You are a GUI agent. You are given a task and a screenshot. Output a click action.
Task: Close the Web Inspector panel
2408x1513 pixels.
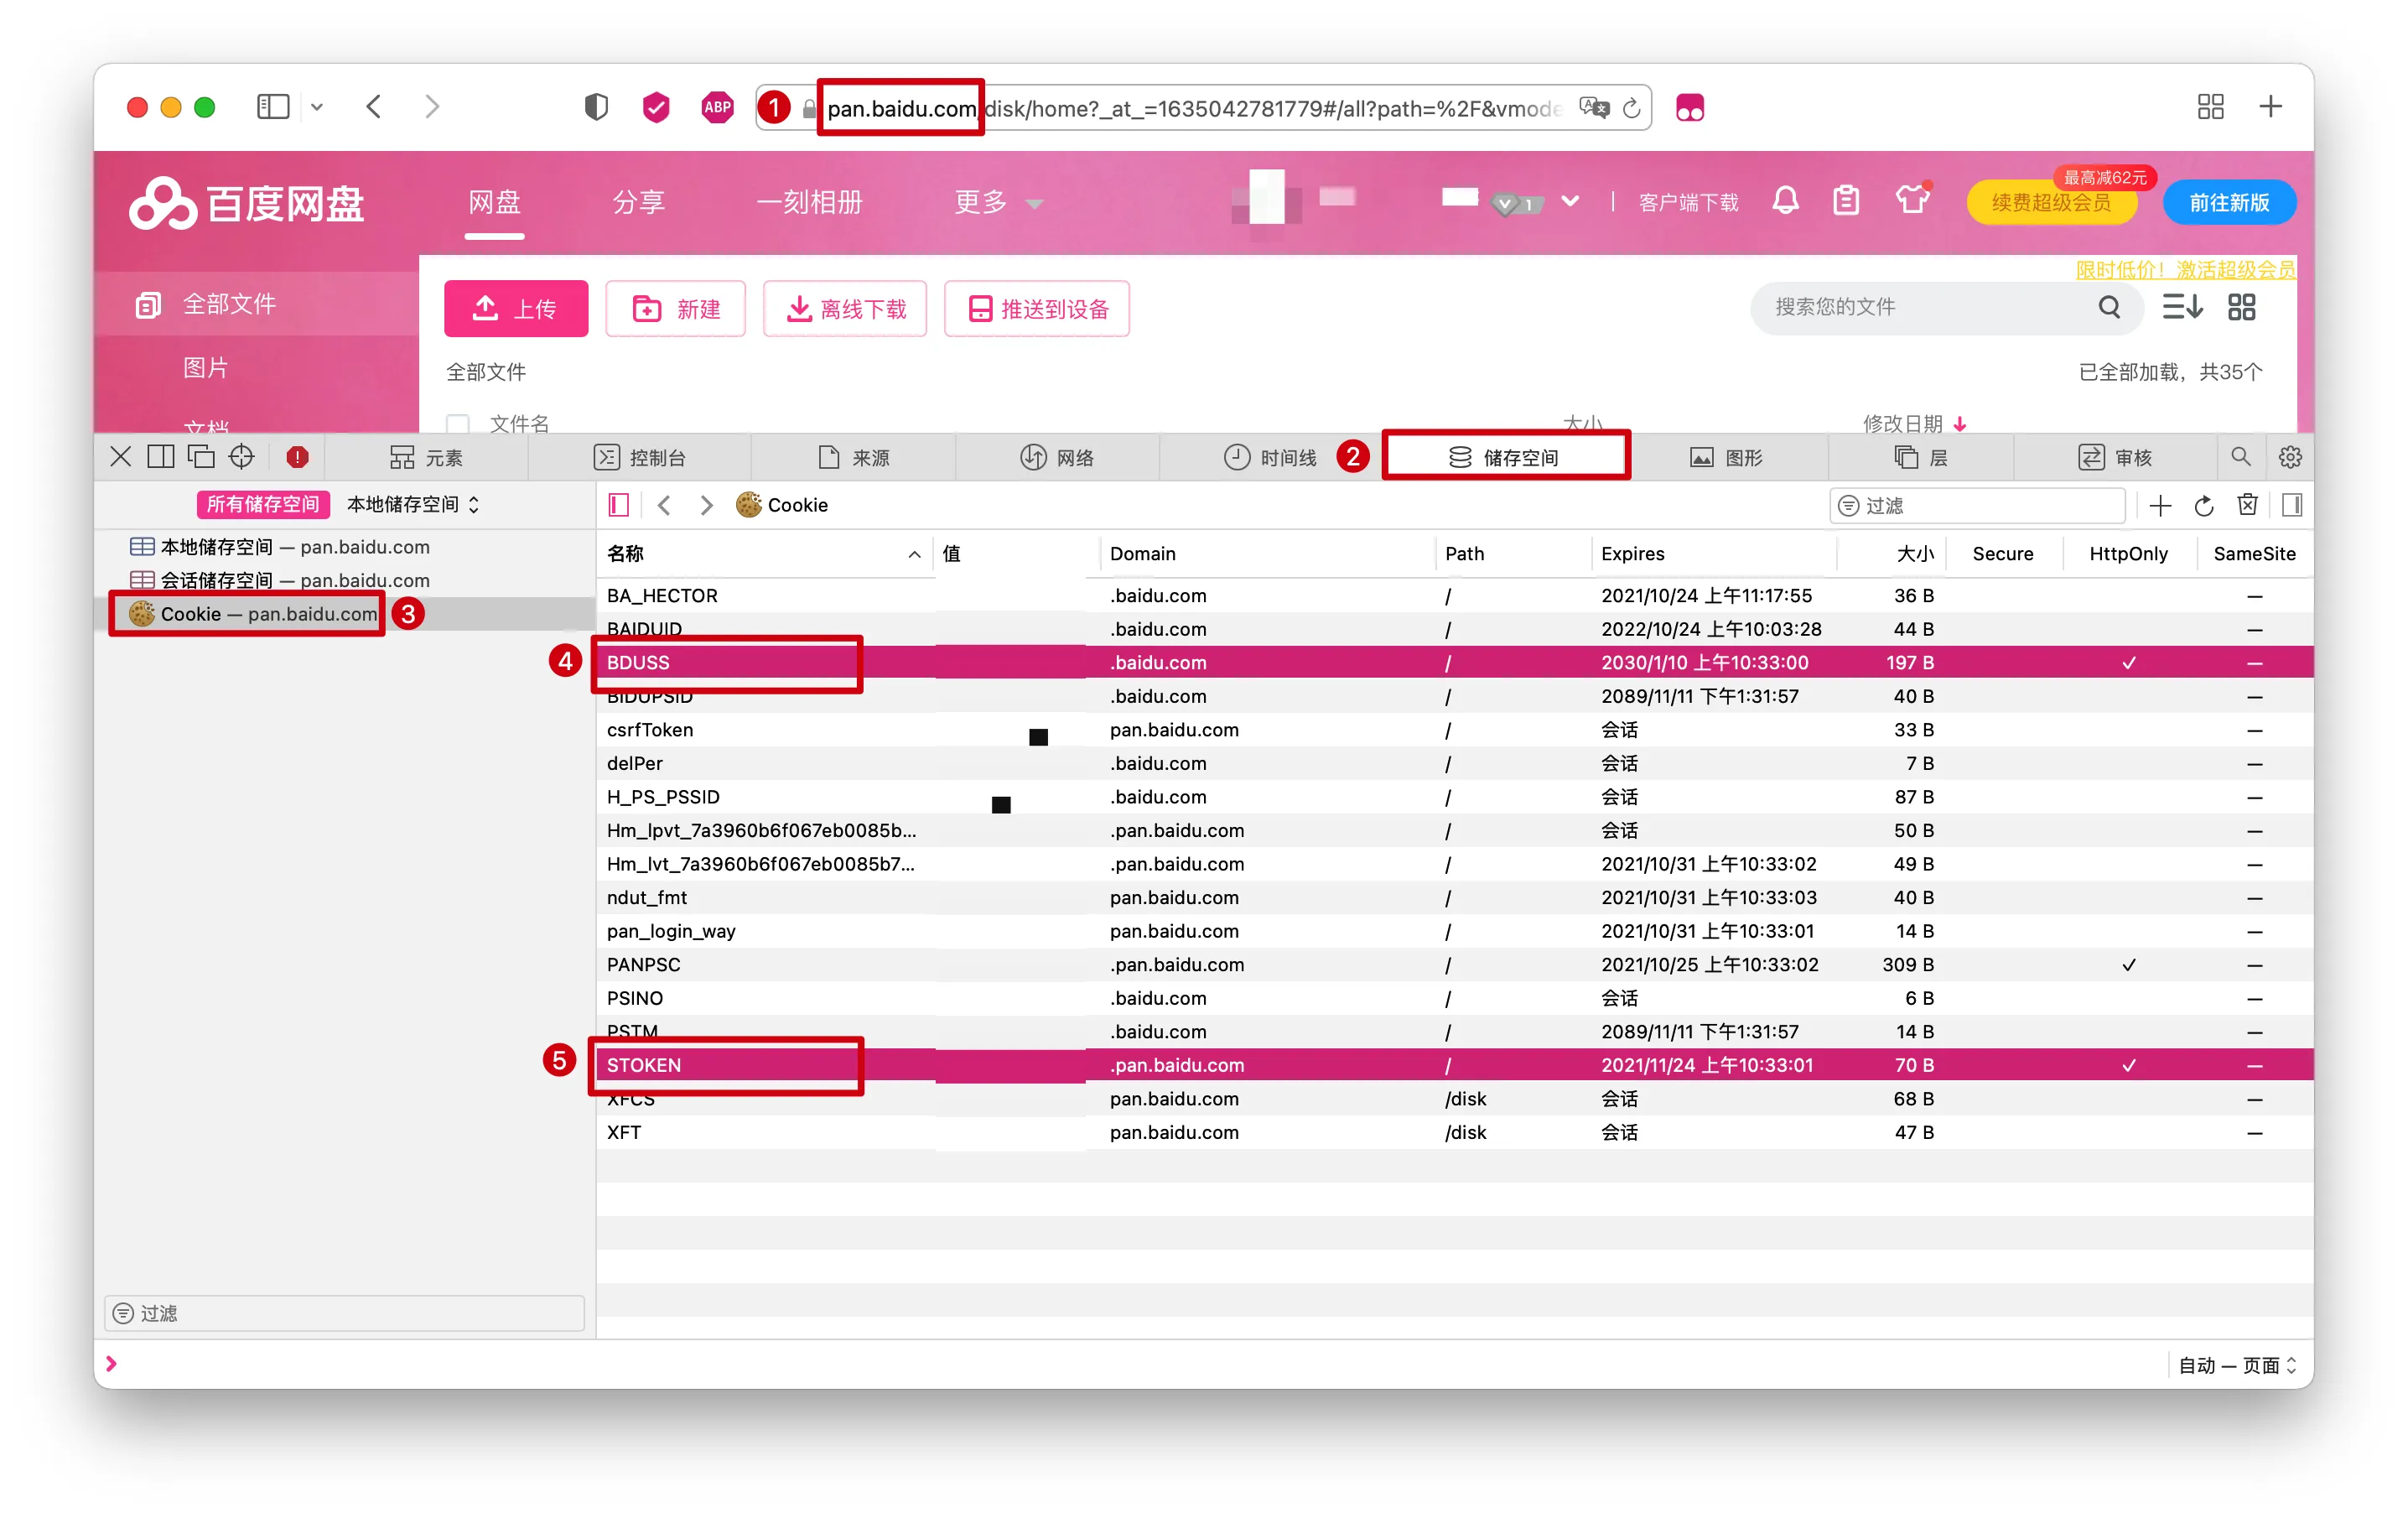pyautogui.click(x=120, y=457)
